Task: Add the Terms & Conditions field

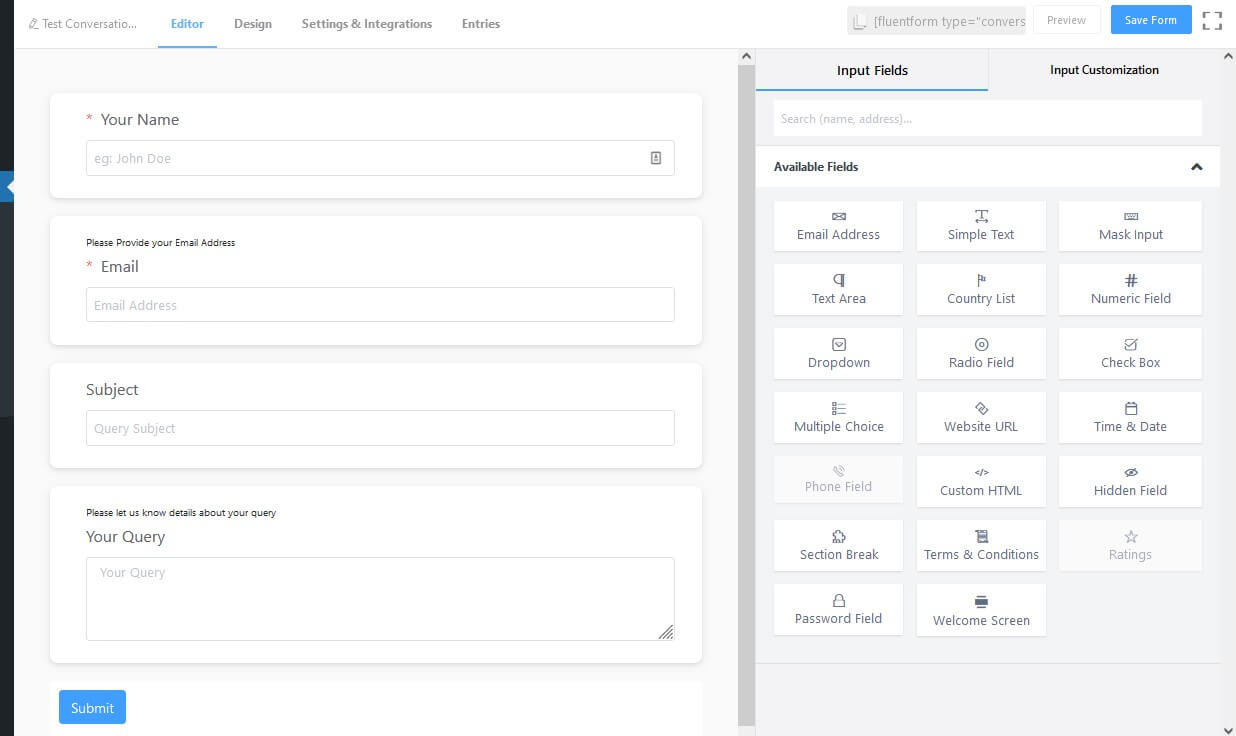Action: [981, 546]
